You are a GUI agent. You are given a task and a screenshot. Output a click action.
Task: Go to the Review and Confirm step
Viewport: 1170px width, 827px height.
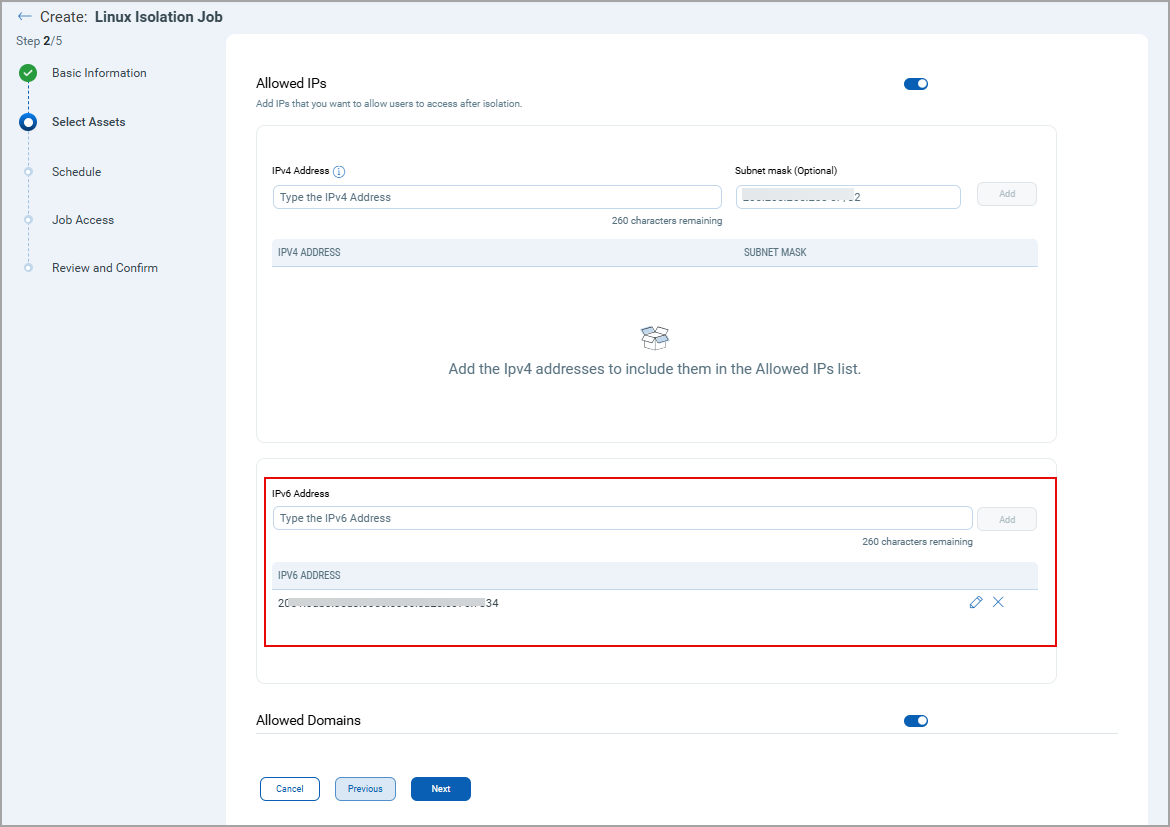tap(105, 268)
